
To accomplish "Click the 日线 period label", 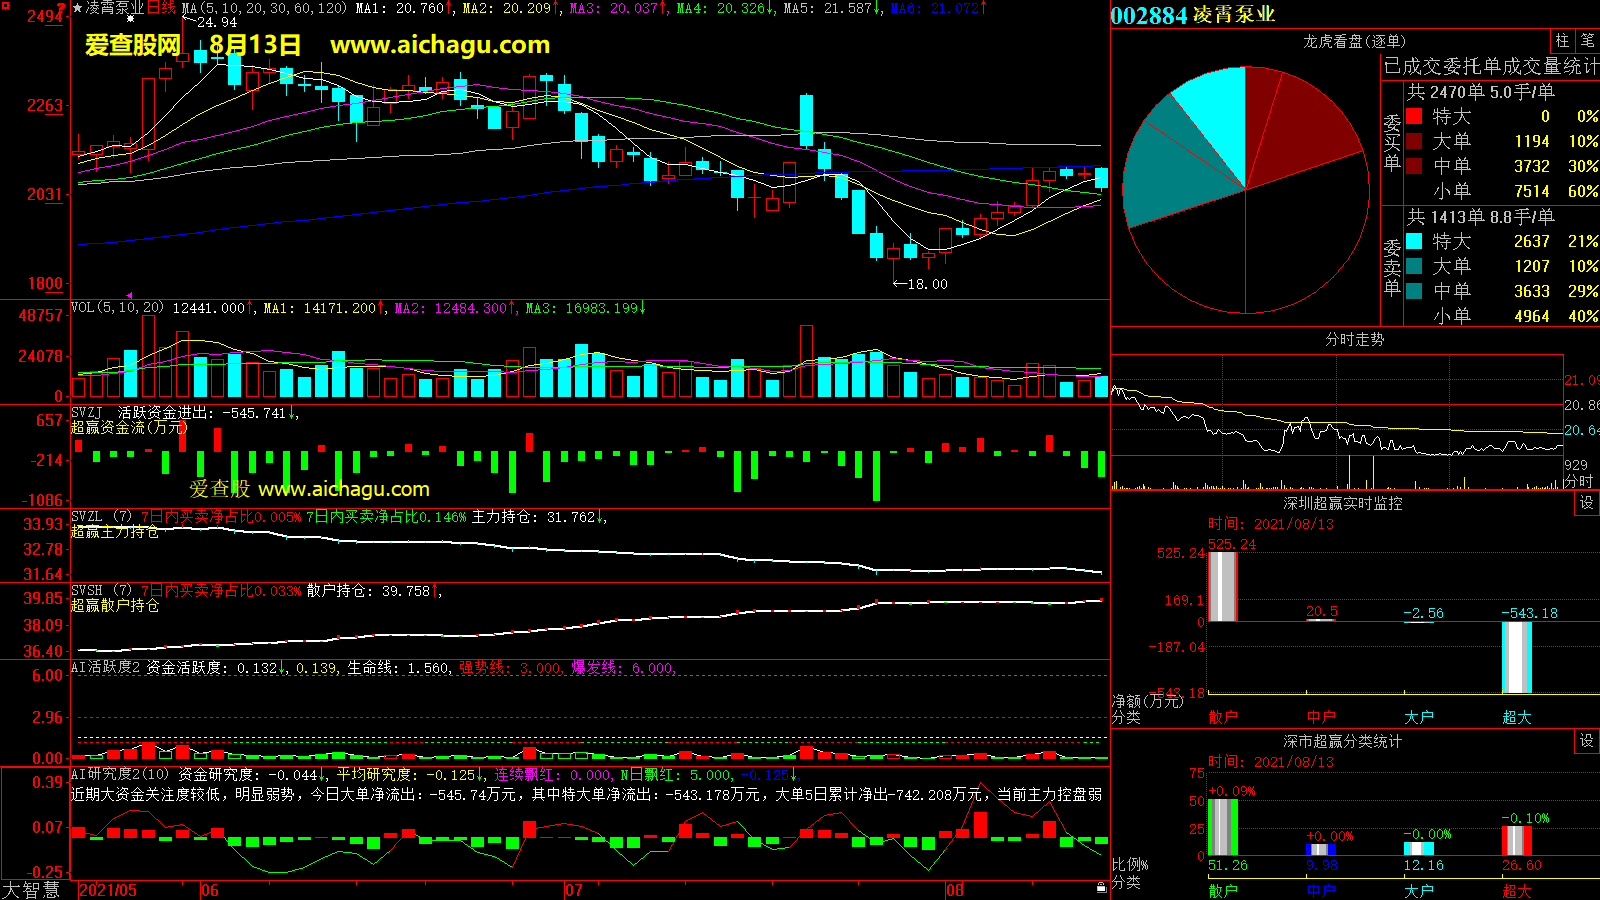I will coord(161,8).
